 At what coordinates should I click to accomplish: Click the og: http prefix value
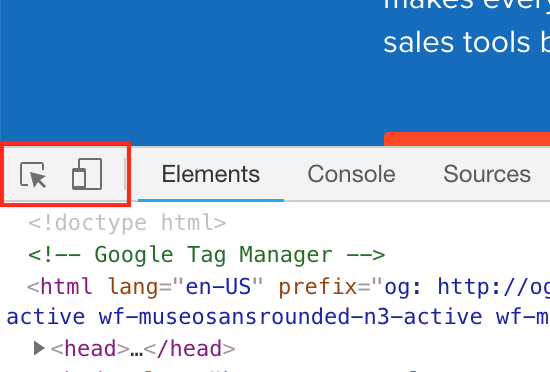point(467,286)
